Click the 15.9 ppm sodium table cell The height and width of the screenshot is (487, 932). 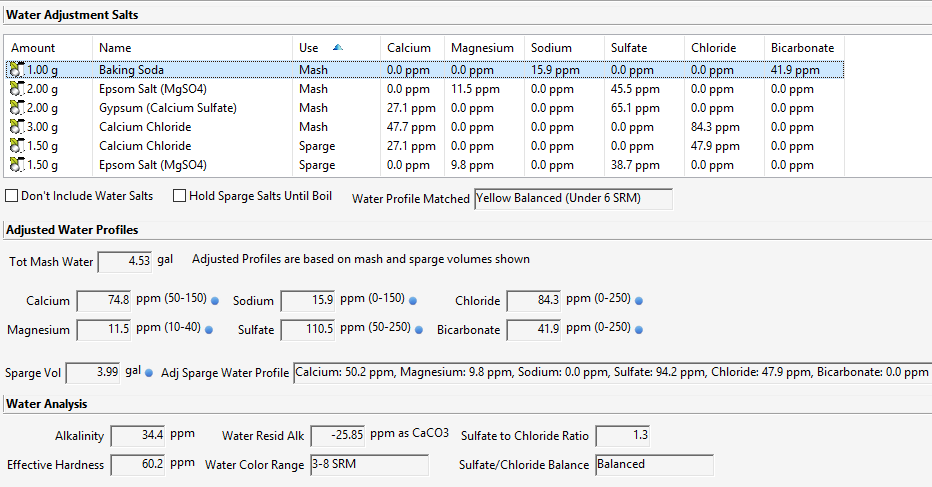point(555,70)
